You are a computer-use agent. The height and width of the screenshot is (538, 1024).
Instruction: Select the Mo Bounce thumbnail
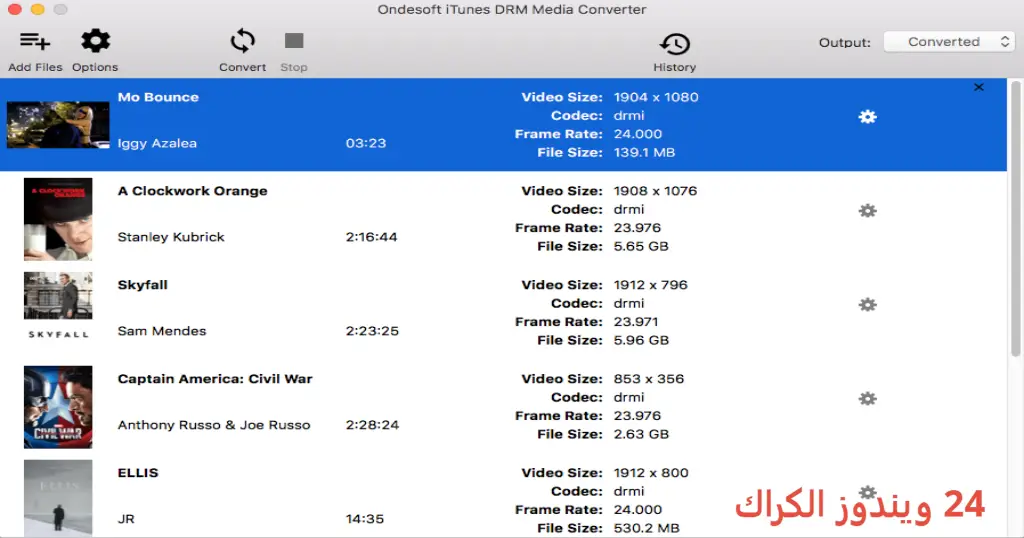coord(58,125)
